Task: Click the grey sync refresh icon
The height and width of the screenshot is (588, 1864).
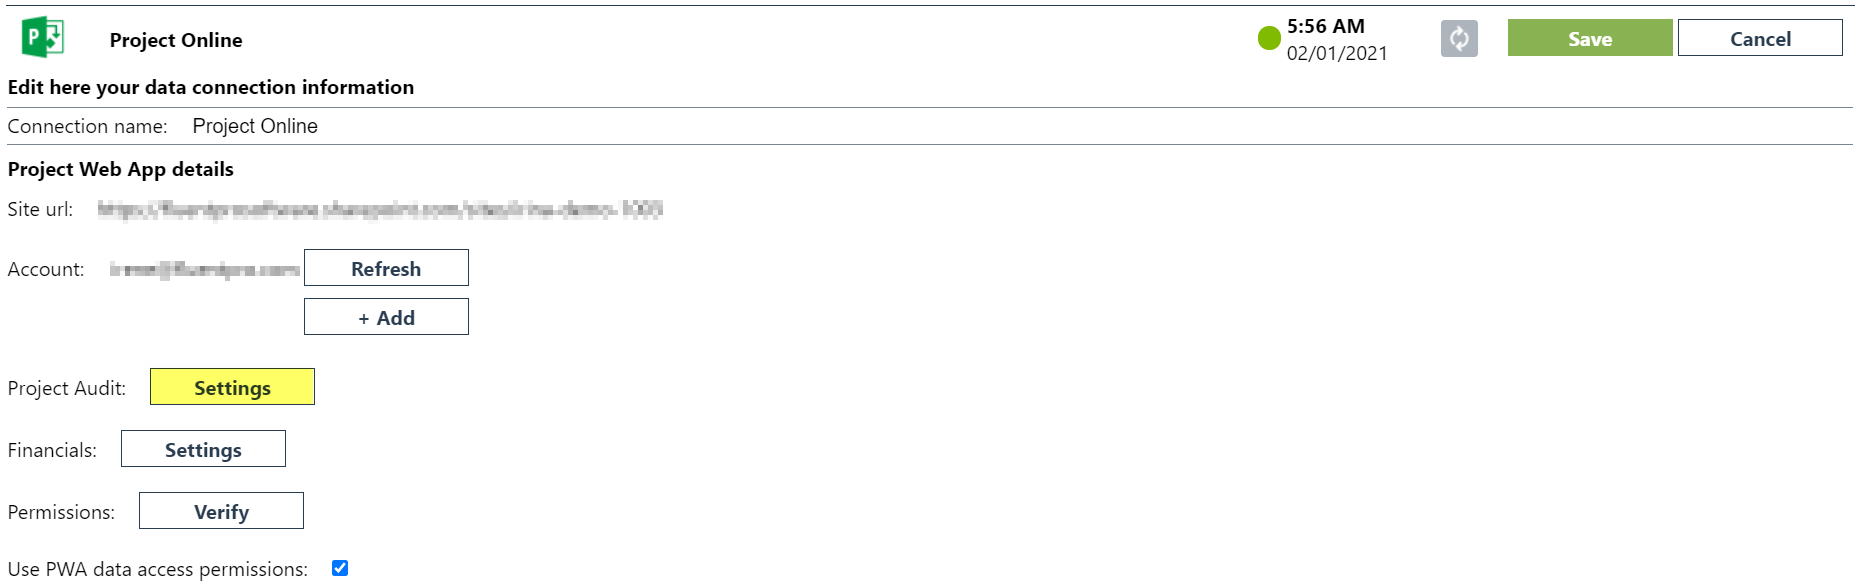Action: (1459, 39)
